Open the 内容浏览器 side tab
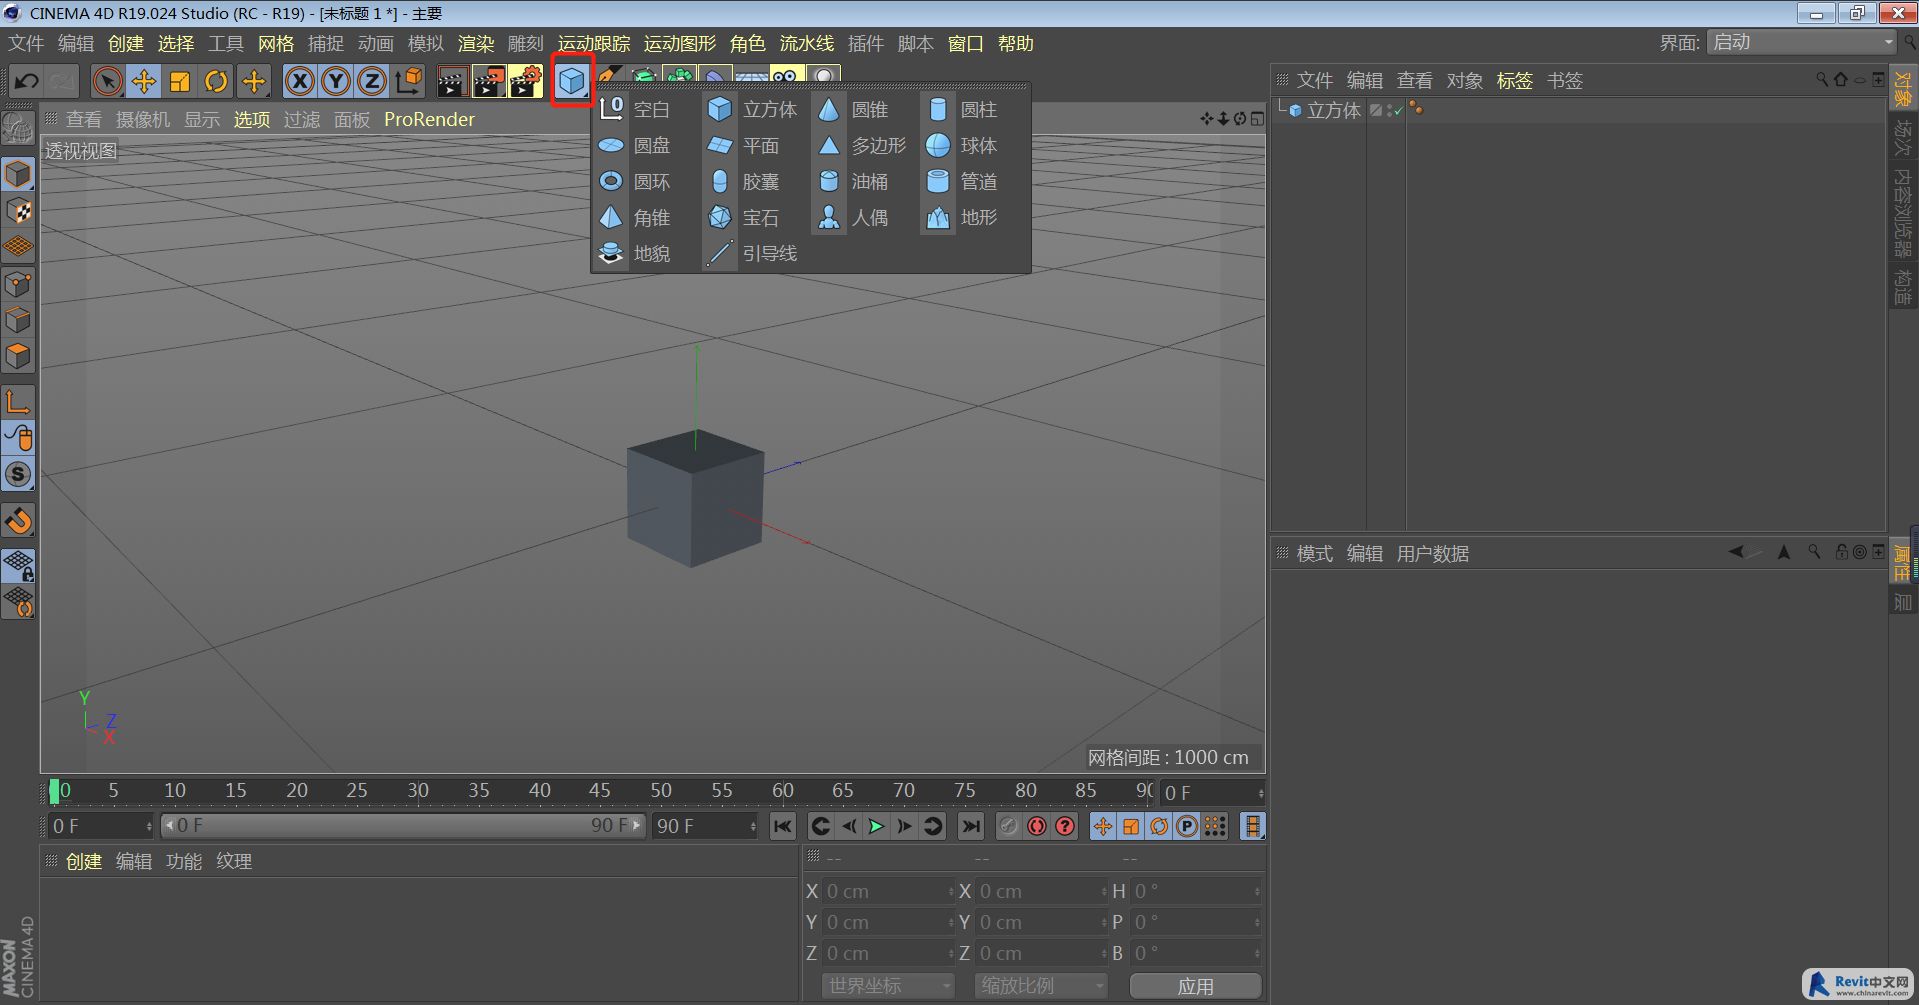The height and width of the screenshot is (1005, 1919). click(1902, 212)
